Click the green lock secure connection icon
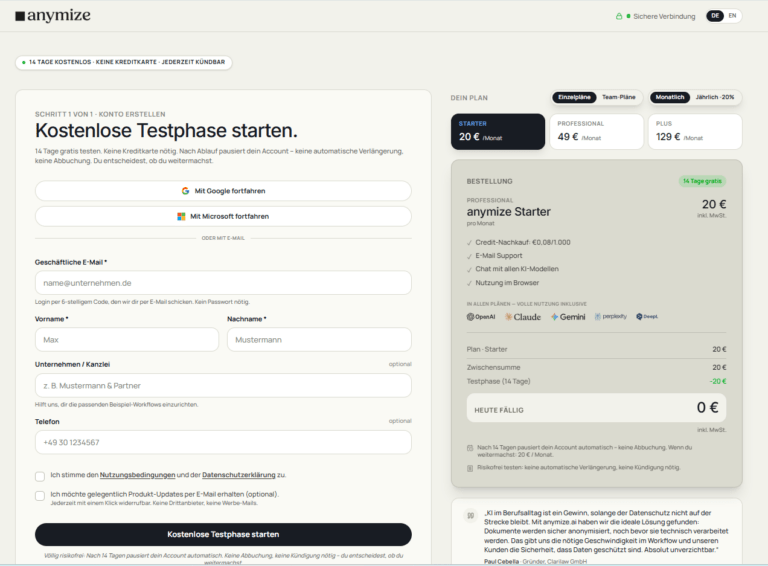The image size is (768, 566). click(619, 16)
